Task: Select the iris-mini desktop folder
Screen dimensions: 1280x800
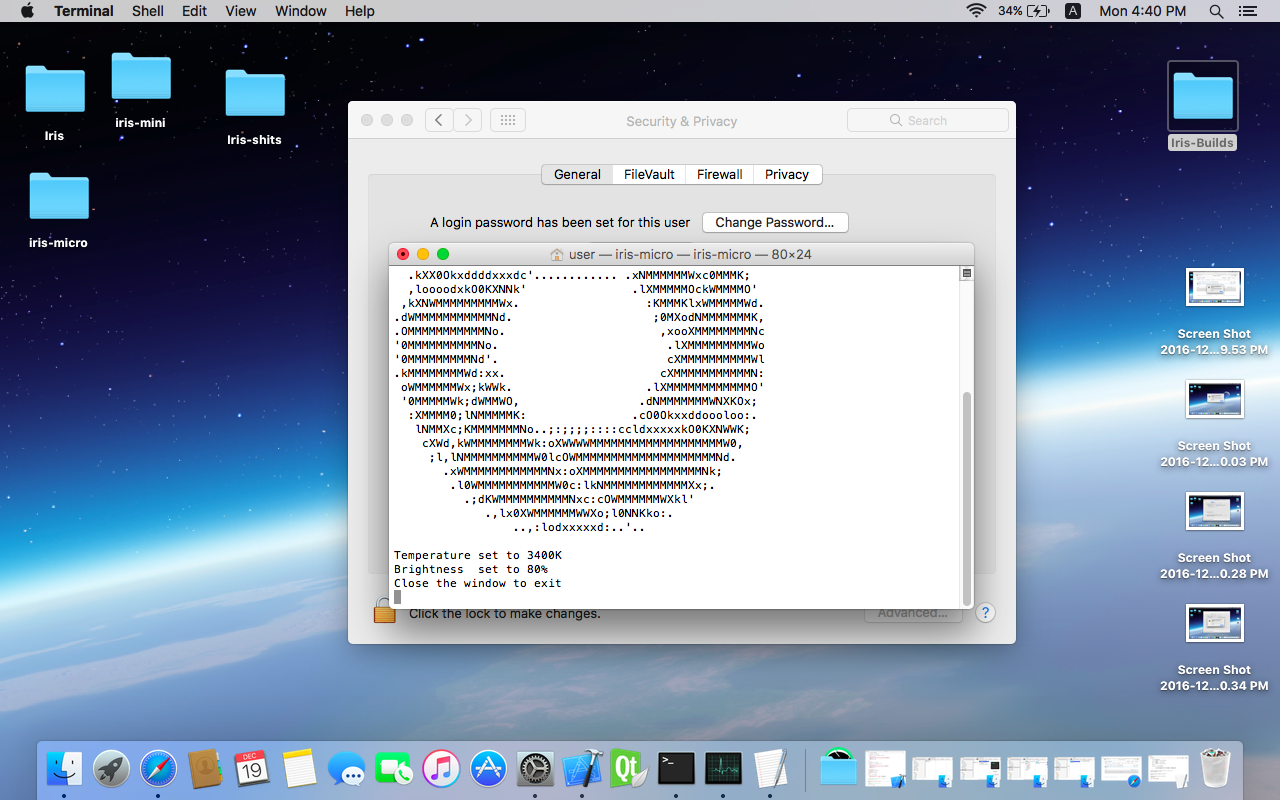Action: pos(140,90)
